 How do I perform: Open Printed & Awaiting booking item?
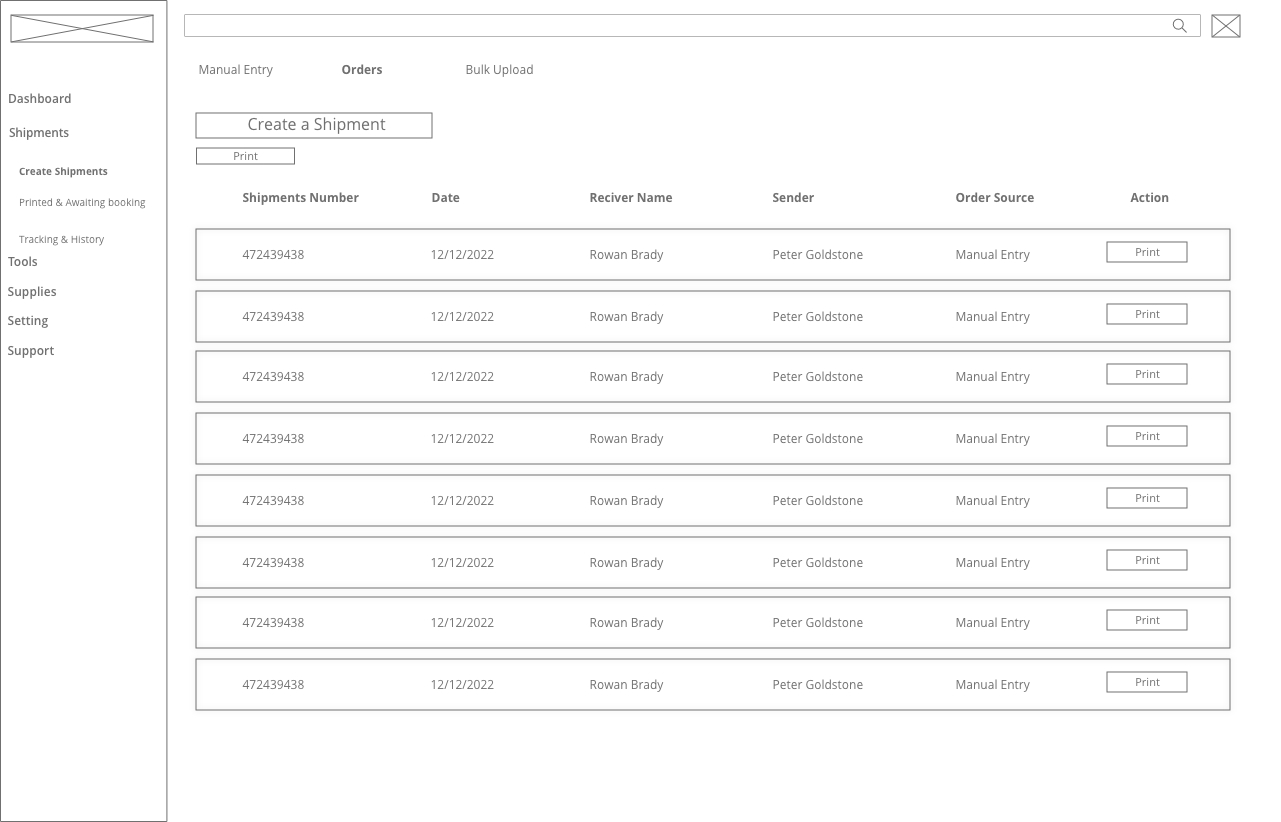82,203
